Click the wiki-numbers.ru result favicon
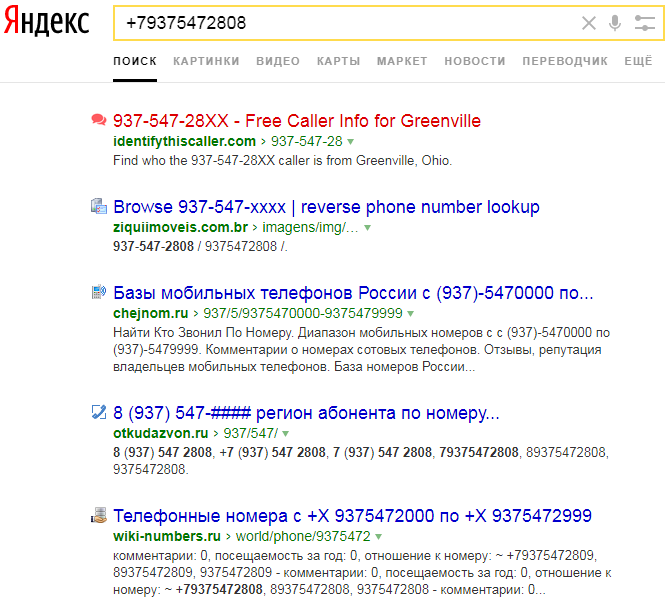This screenshot has height=611, width=665. click(99, 515)
